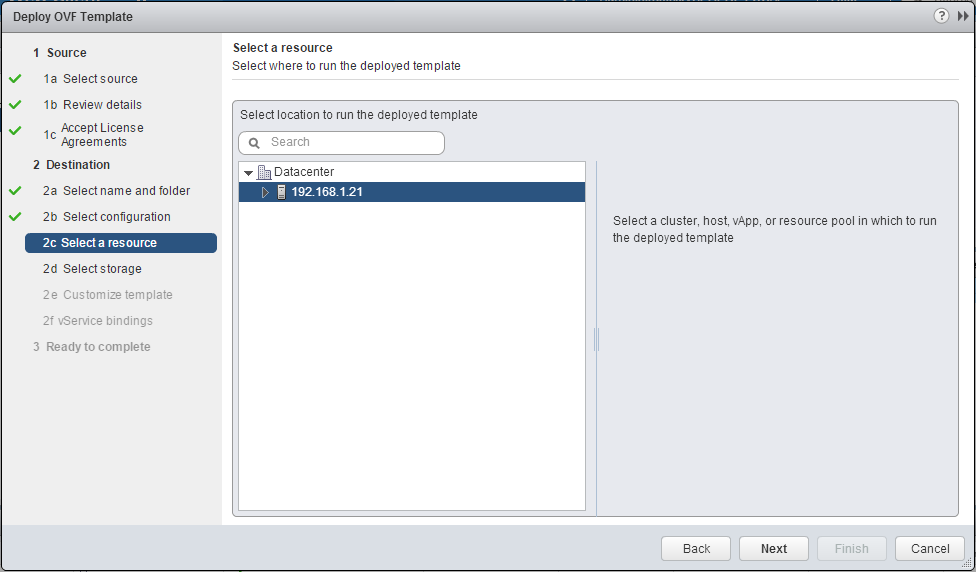Viewport: 976px width, 572px height.
Task: Collapse the Datacenter tree node
Action: [x=249, y=173]
